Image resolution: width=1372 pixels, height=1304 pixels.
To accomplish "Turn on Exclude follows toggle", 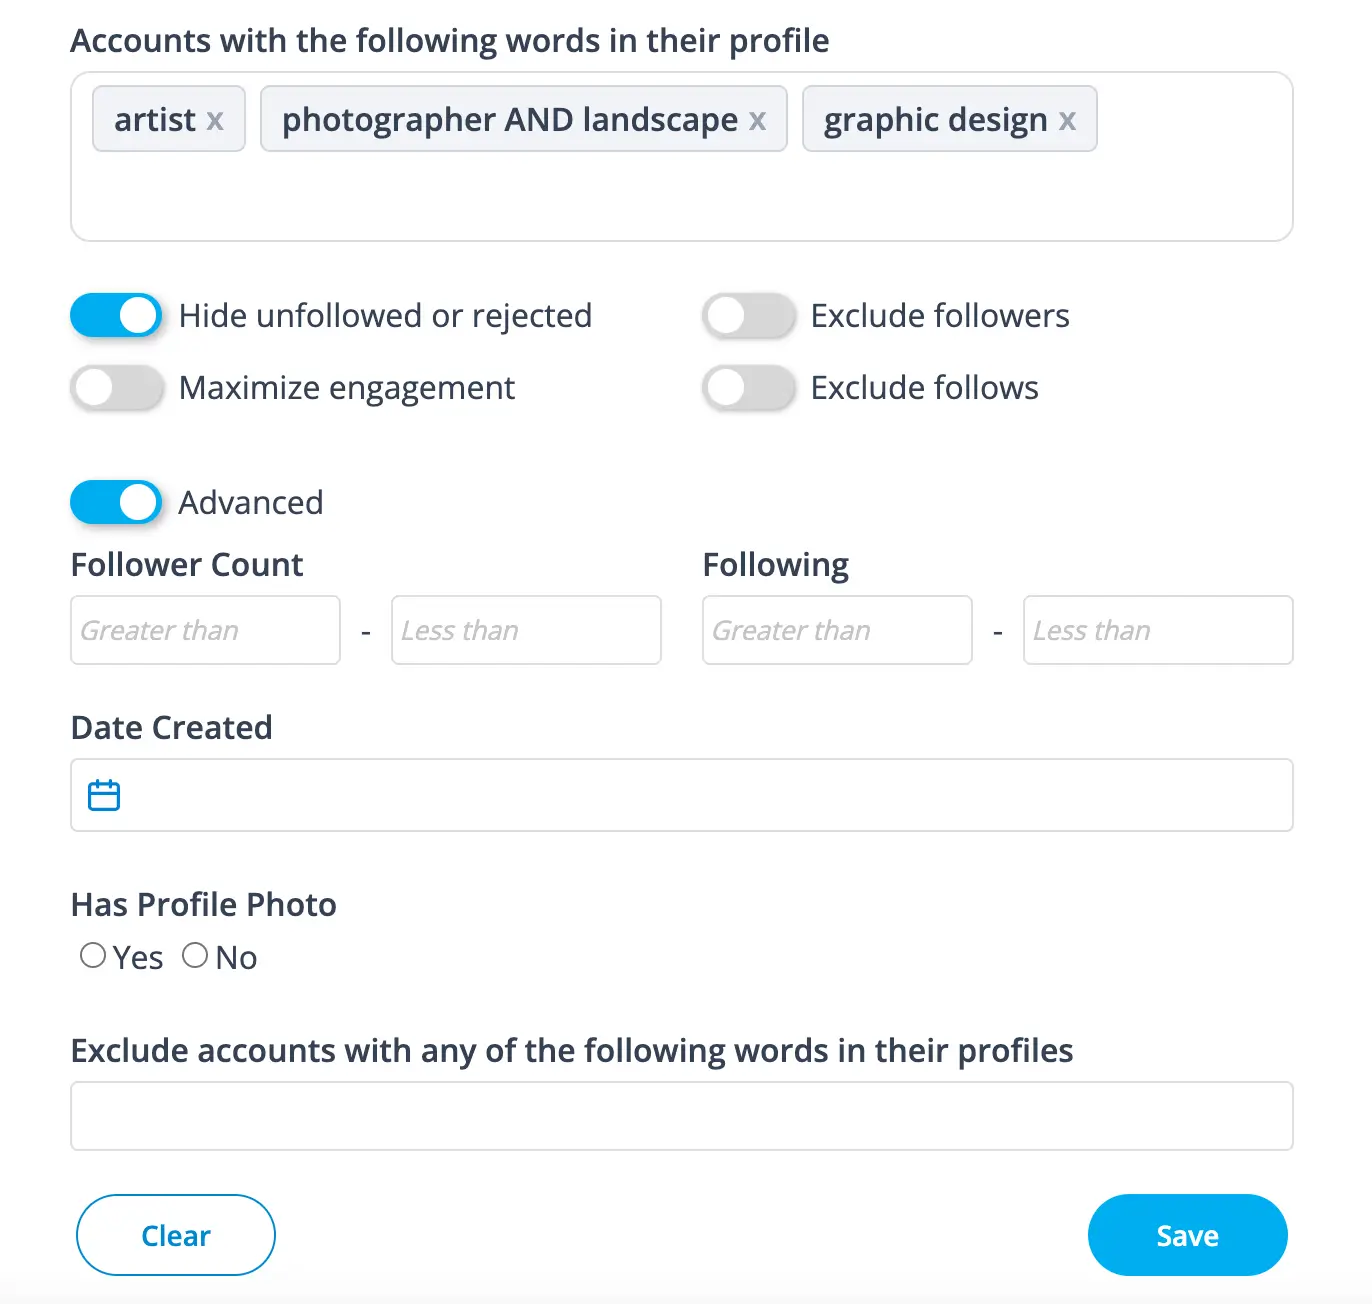I will [x=748, y=388].
